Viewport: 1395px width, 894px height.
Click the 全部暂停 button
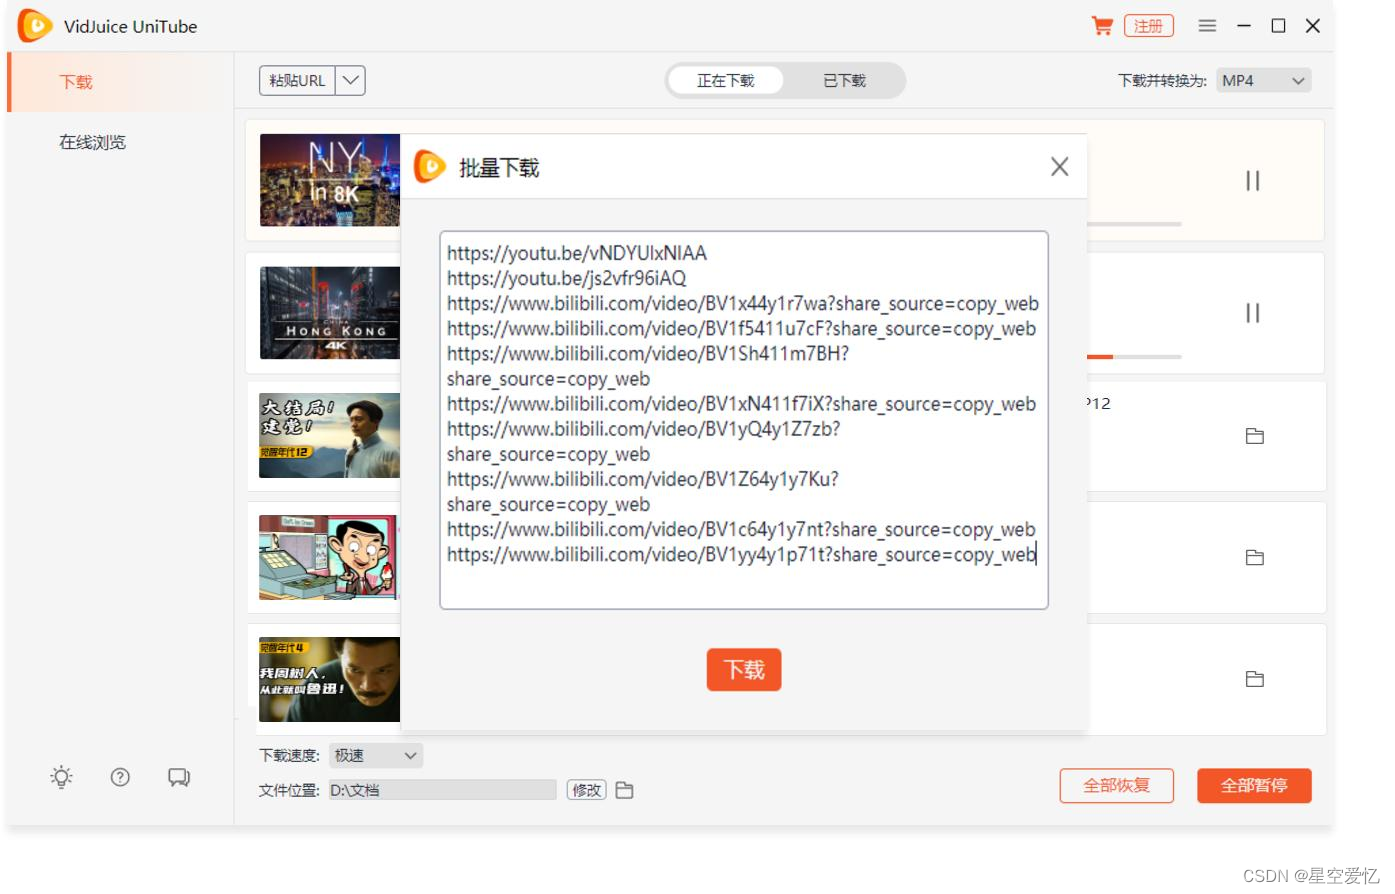coord(1254,786)
